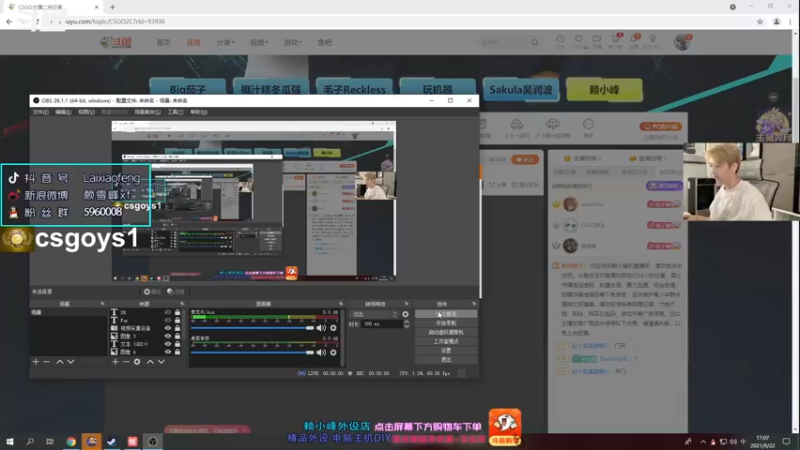Screen dimensions: 800x450
Task: Open OBS 视图(V) menu
Action: [86, 112]
